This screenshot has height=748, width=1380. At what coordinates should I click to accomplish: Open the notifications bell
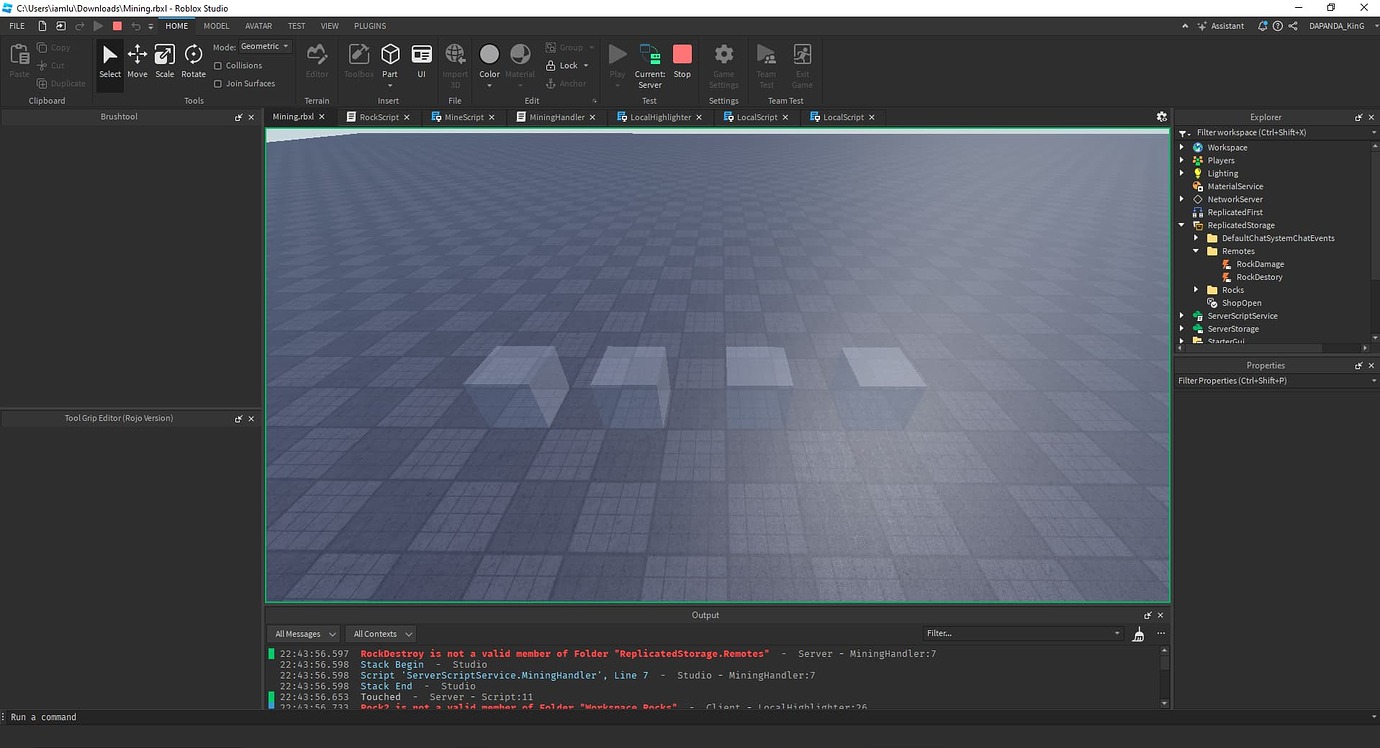coord(1263,26)
